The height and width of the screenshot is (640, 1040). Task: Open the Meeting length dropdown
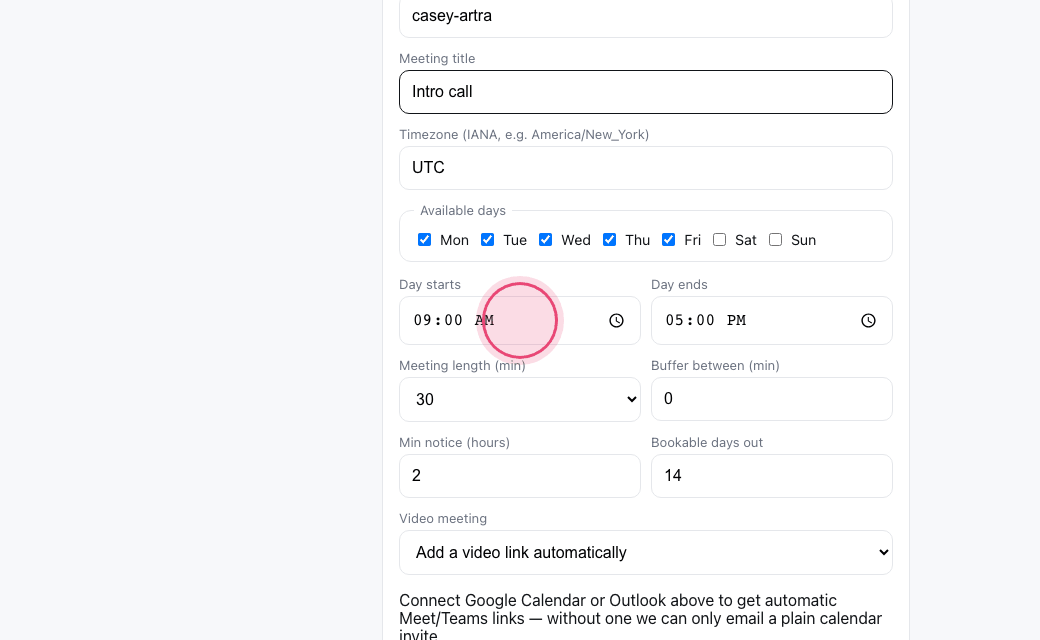click(520, 399)
